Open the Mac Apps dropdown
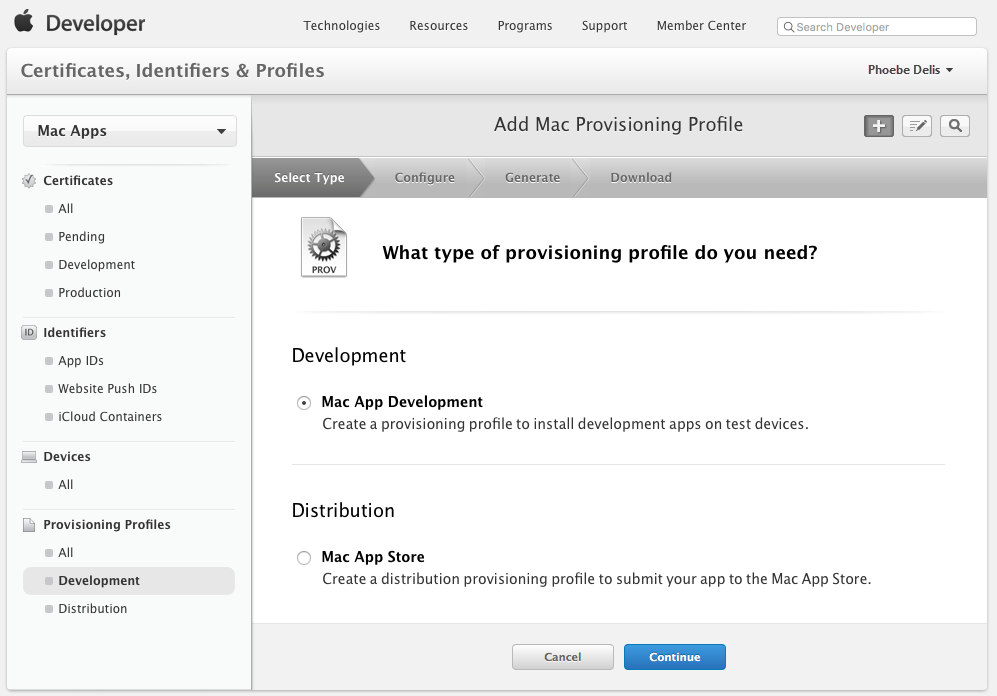The width and height of the screenshot is (997, 696). (129, 131)
